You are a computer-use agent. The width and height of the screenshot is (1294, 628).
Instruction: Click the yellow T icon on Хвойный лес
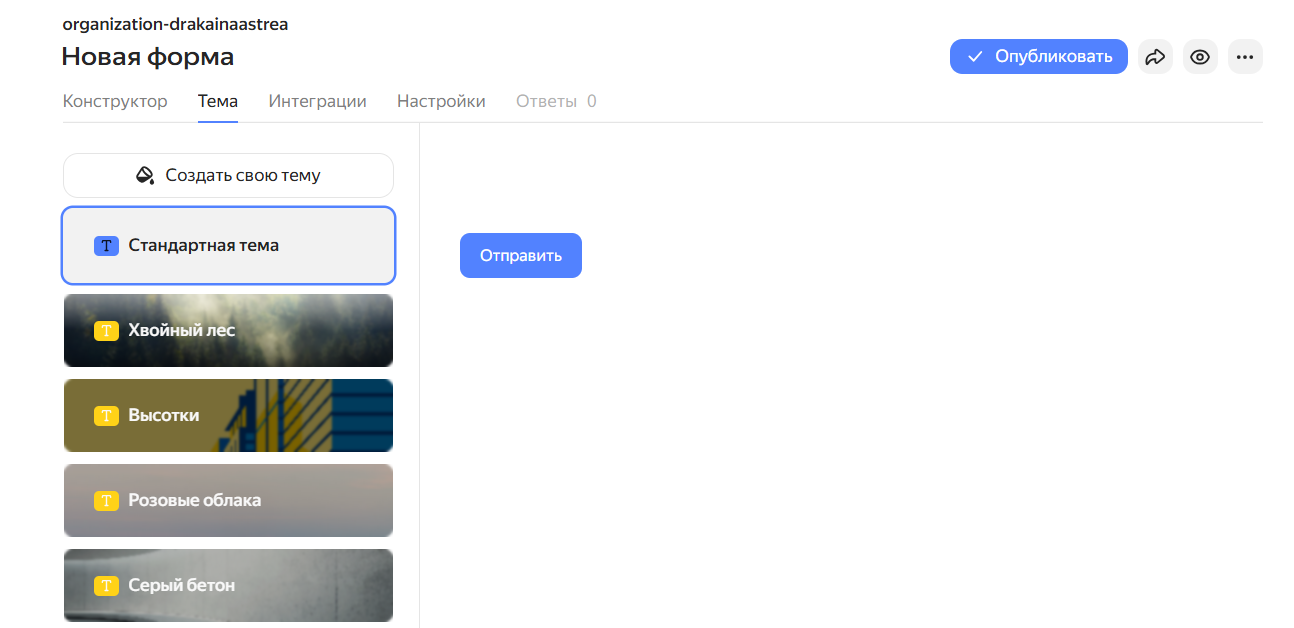106,331
